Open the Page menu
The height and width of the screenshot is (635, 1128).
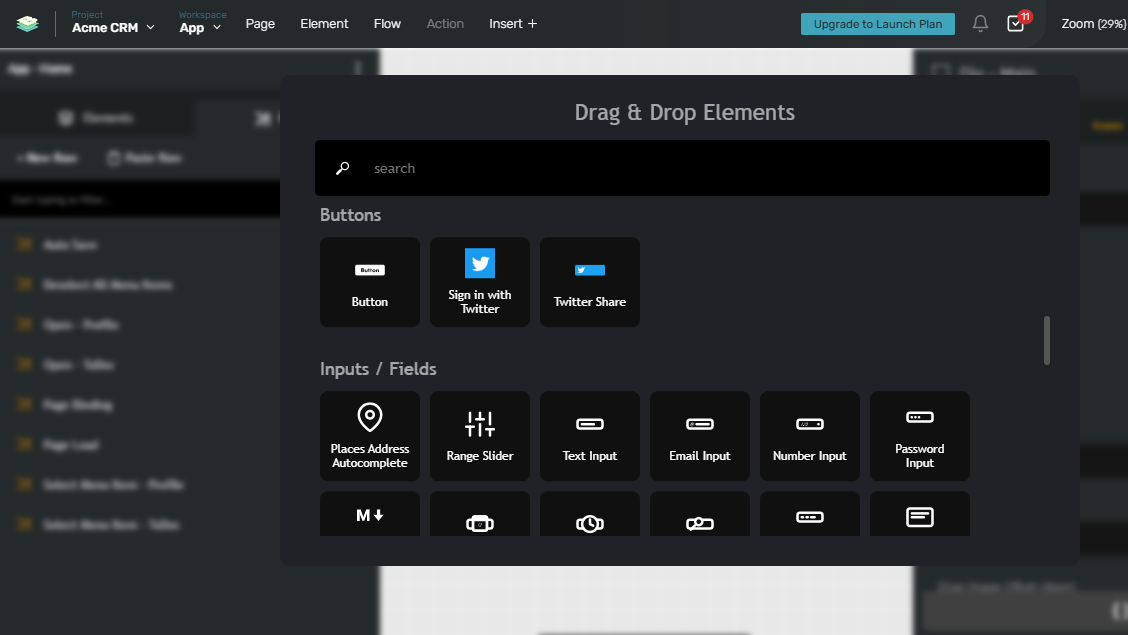click(260, 24)
